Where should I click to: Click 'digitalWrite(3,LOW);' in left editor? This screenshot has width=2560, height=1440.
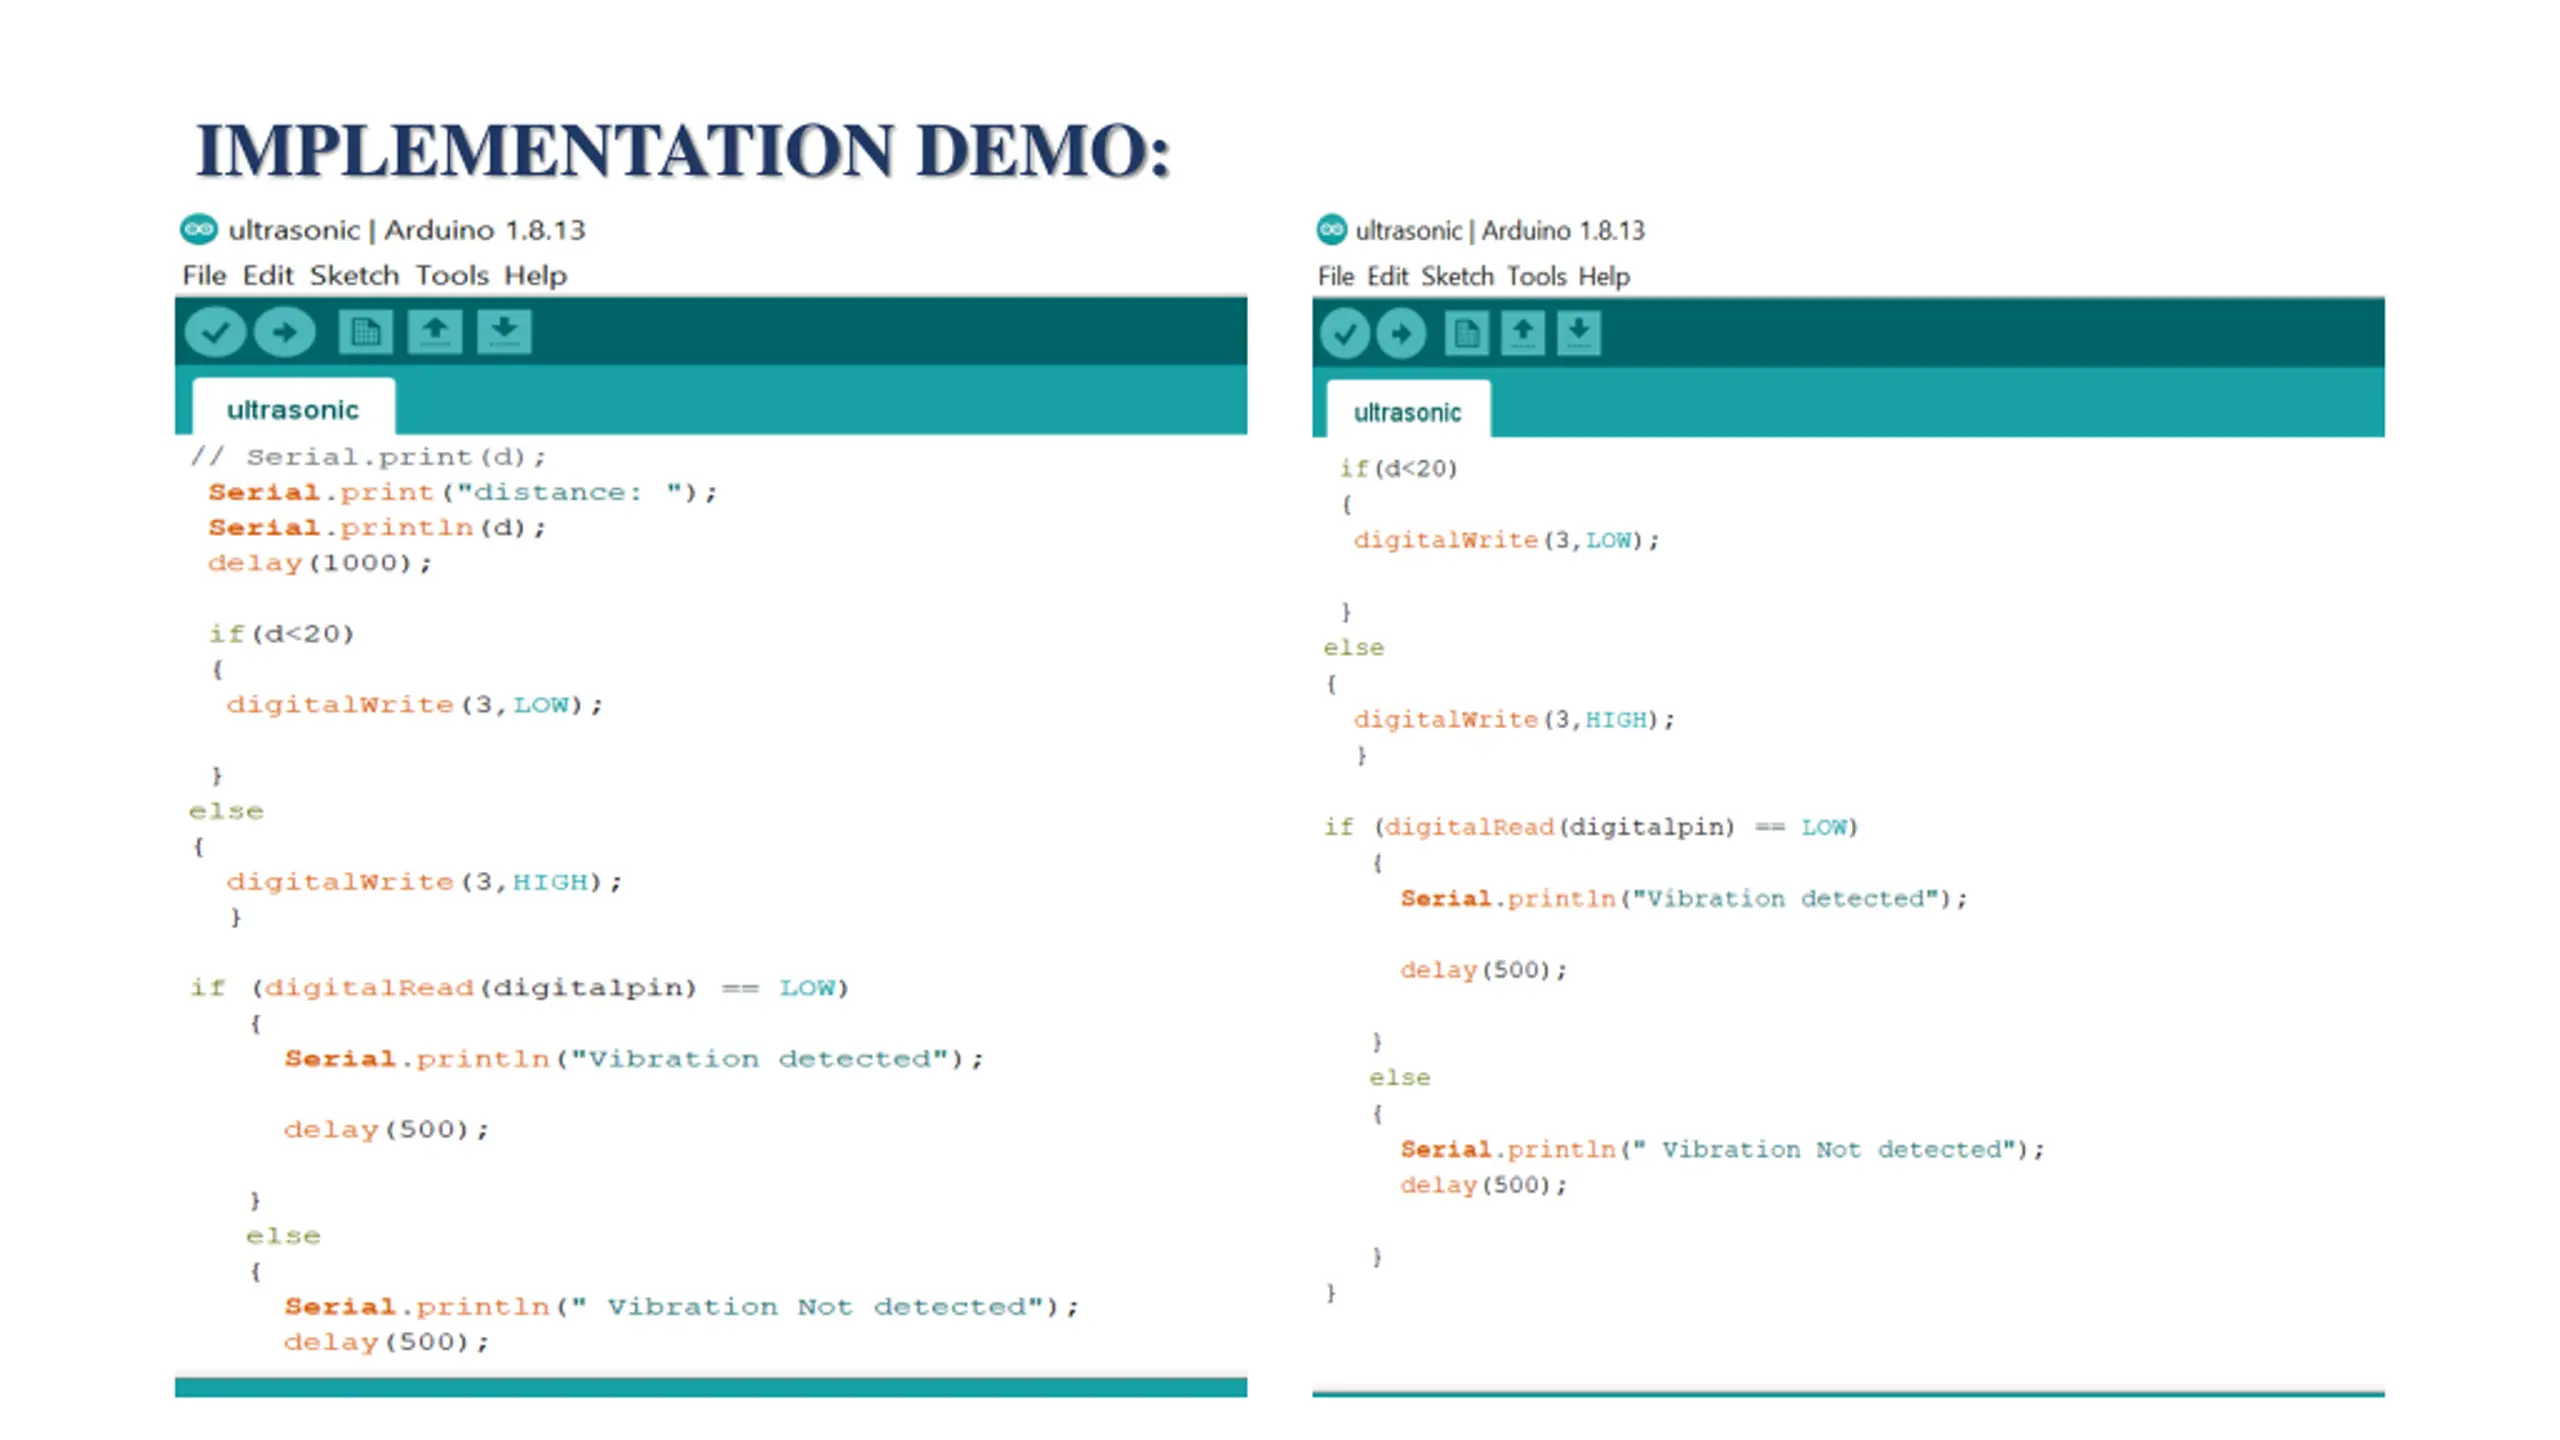[415, 705]
